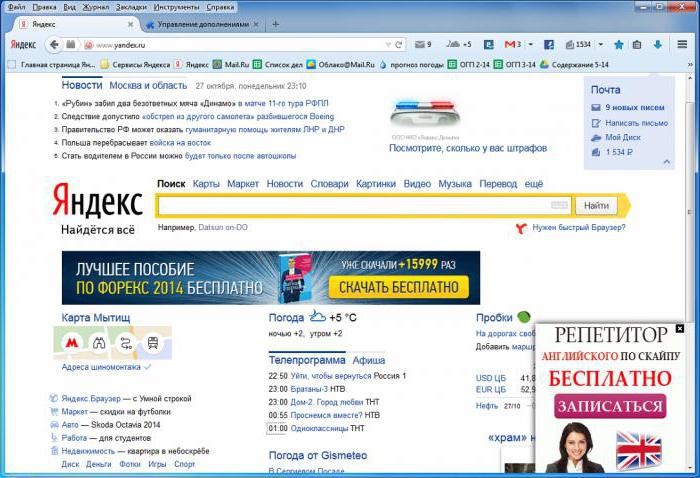The height and width of the screenshot is (478, 700).
Task: Open the Firefox hamburger menu
Action: click(682, 44)
